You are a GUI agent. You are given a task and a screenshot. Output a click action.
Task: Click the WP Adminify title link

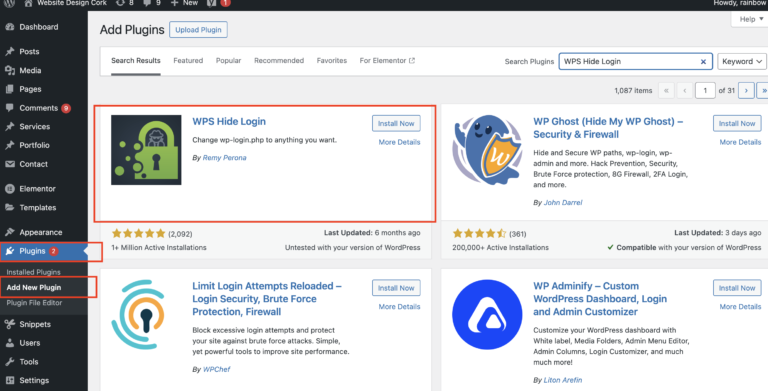(600, 299)
